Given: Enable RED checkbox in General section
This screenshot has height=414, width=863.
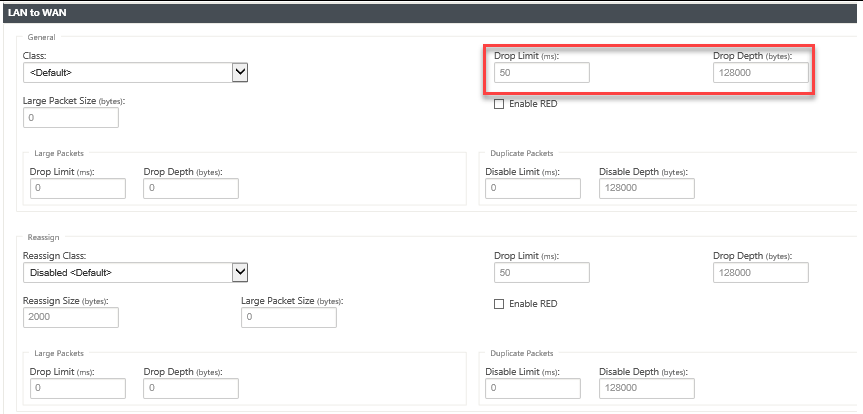Looking at the screenshot, I should pos(499,104).
